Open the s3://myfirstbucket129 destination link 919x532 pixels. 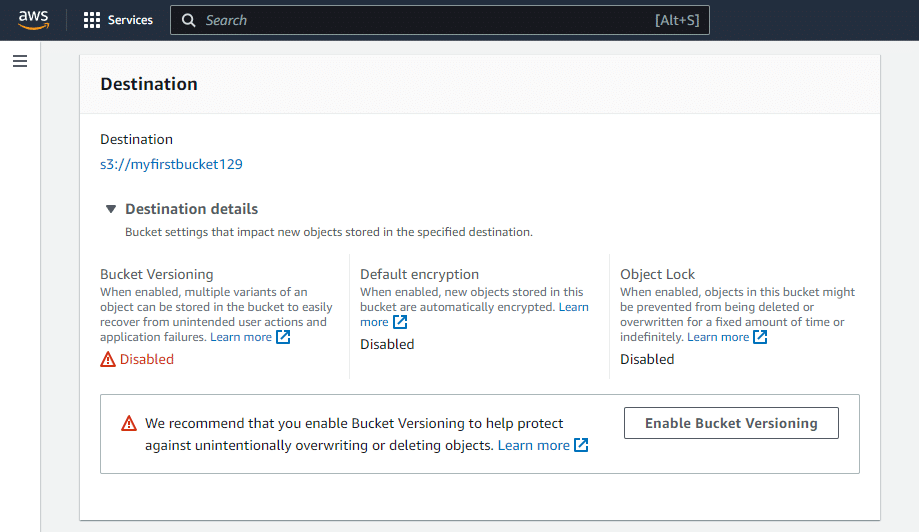click(x=171, y=164)
